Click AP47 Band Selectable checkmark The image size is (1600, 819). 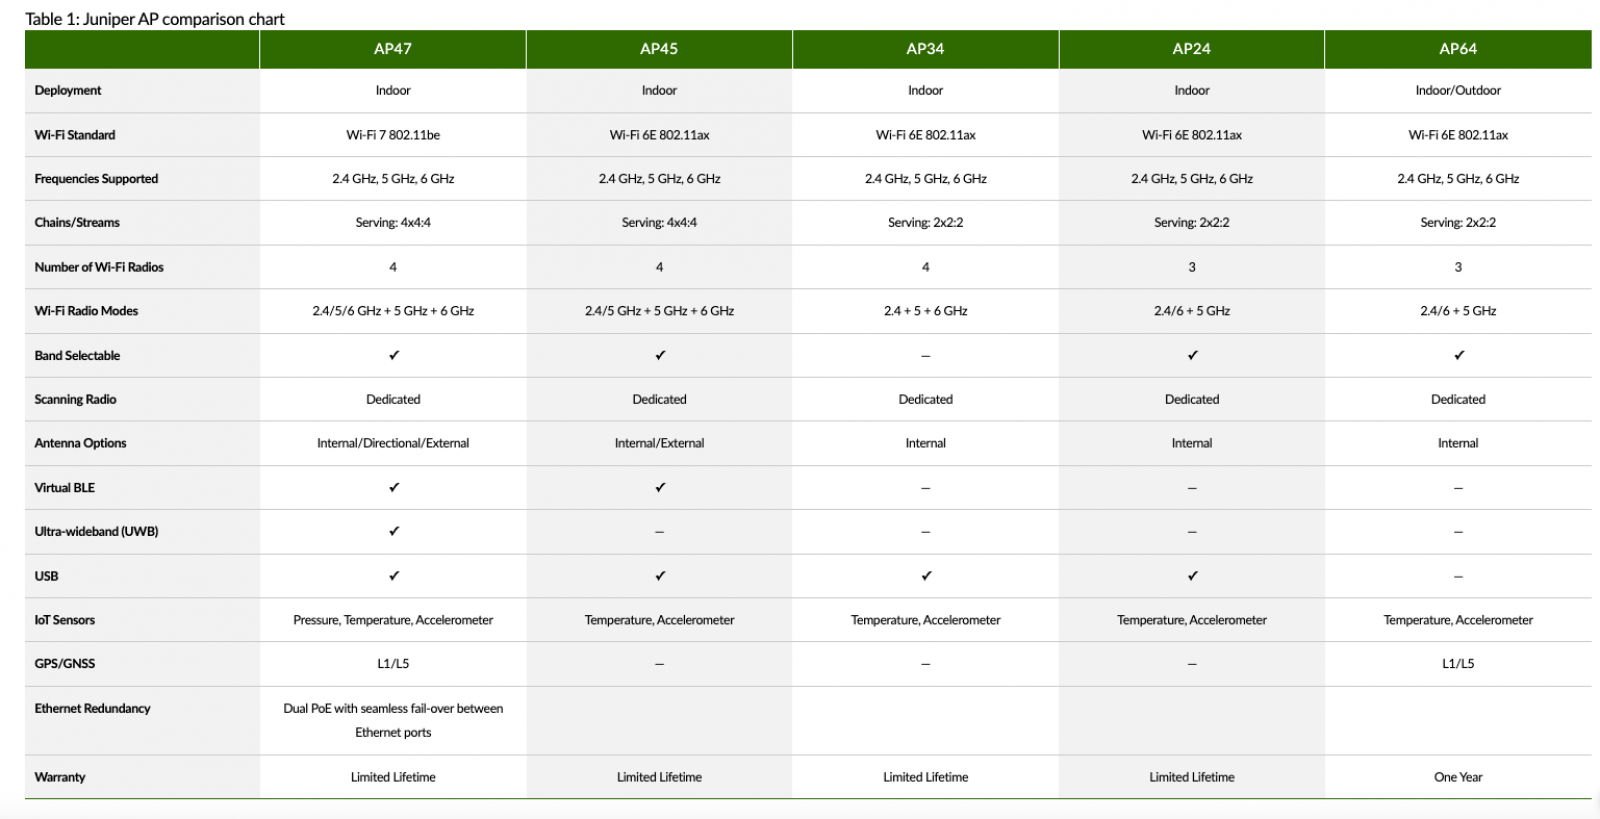coord(394,355)
